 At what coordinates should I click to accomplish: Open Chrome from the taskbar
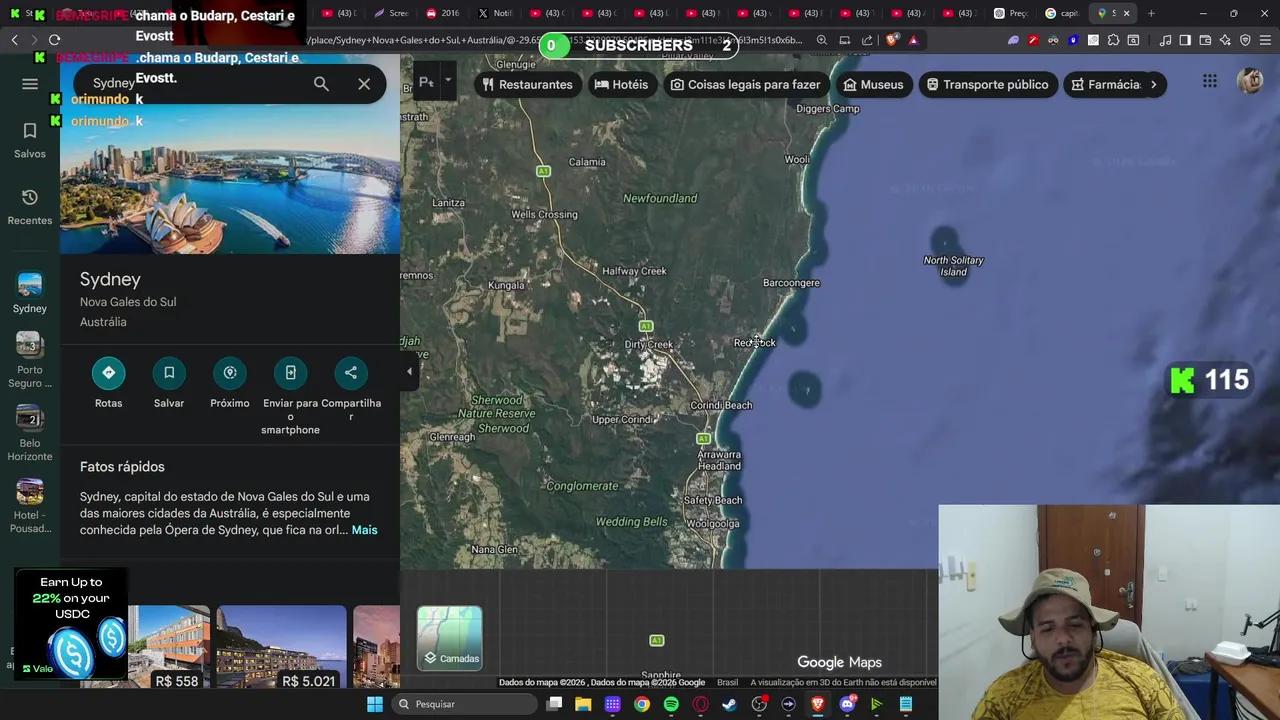tap(642, 704)
